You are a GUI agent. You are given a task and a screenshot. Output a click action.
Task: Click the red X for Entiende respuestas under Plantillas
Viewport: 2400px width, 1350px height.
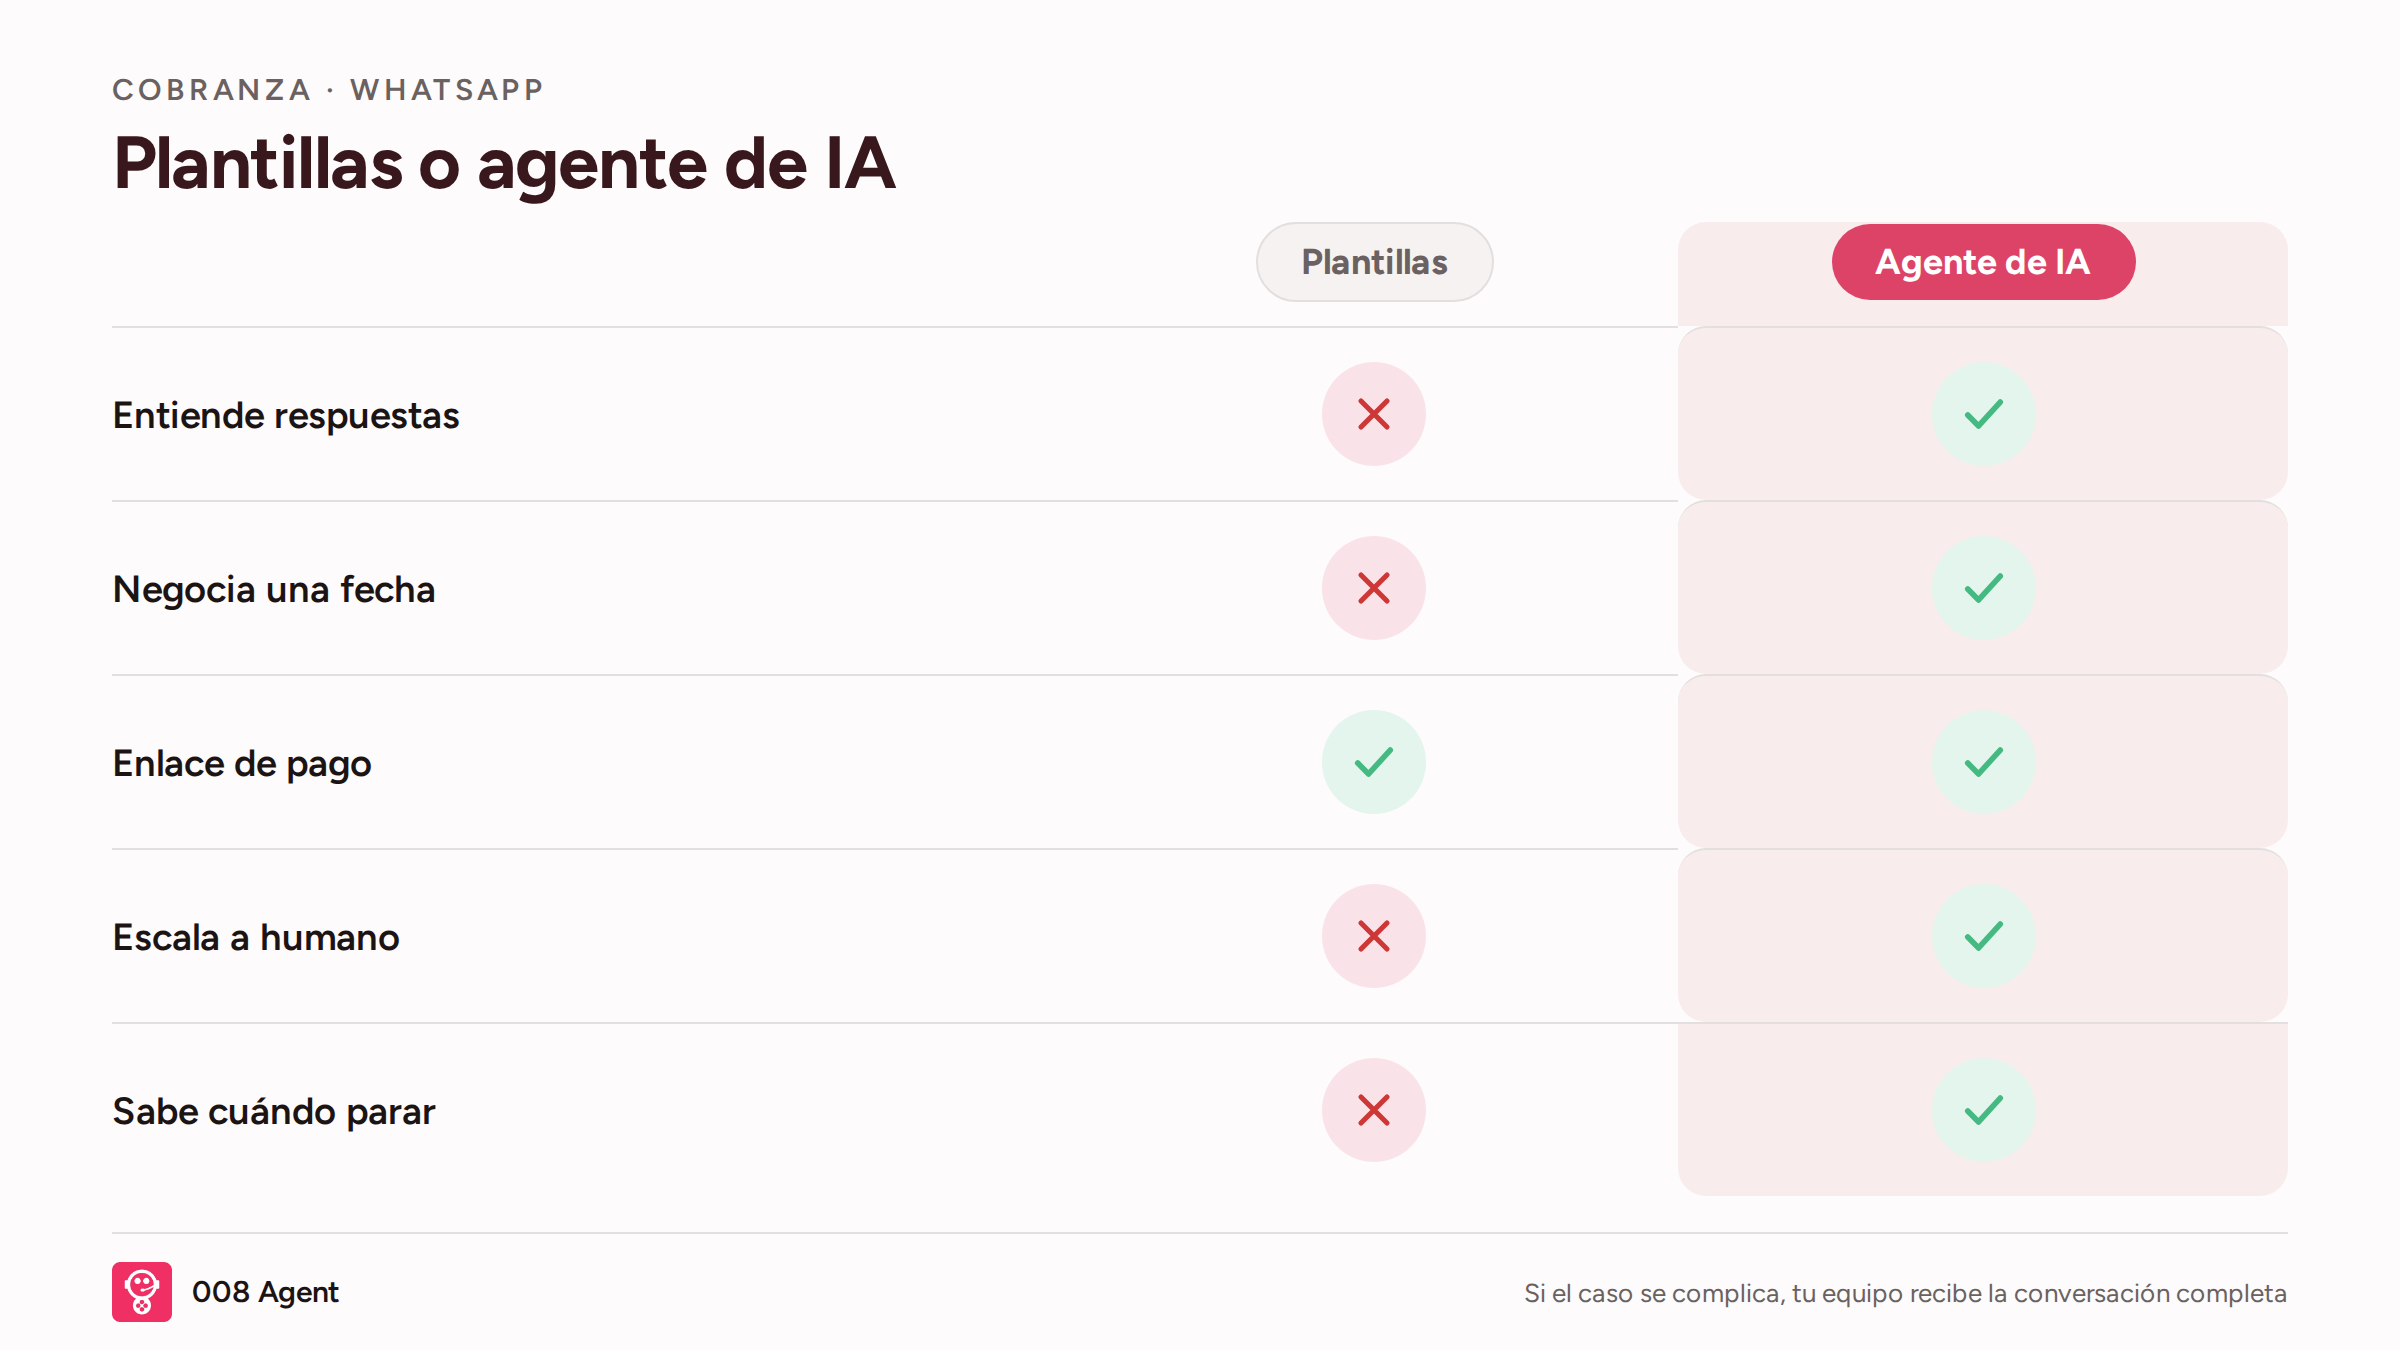click(1374, 414)
